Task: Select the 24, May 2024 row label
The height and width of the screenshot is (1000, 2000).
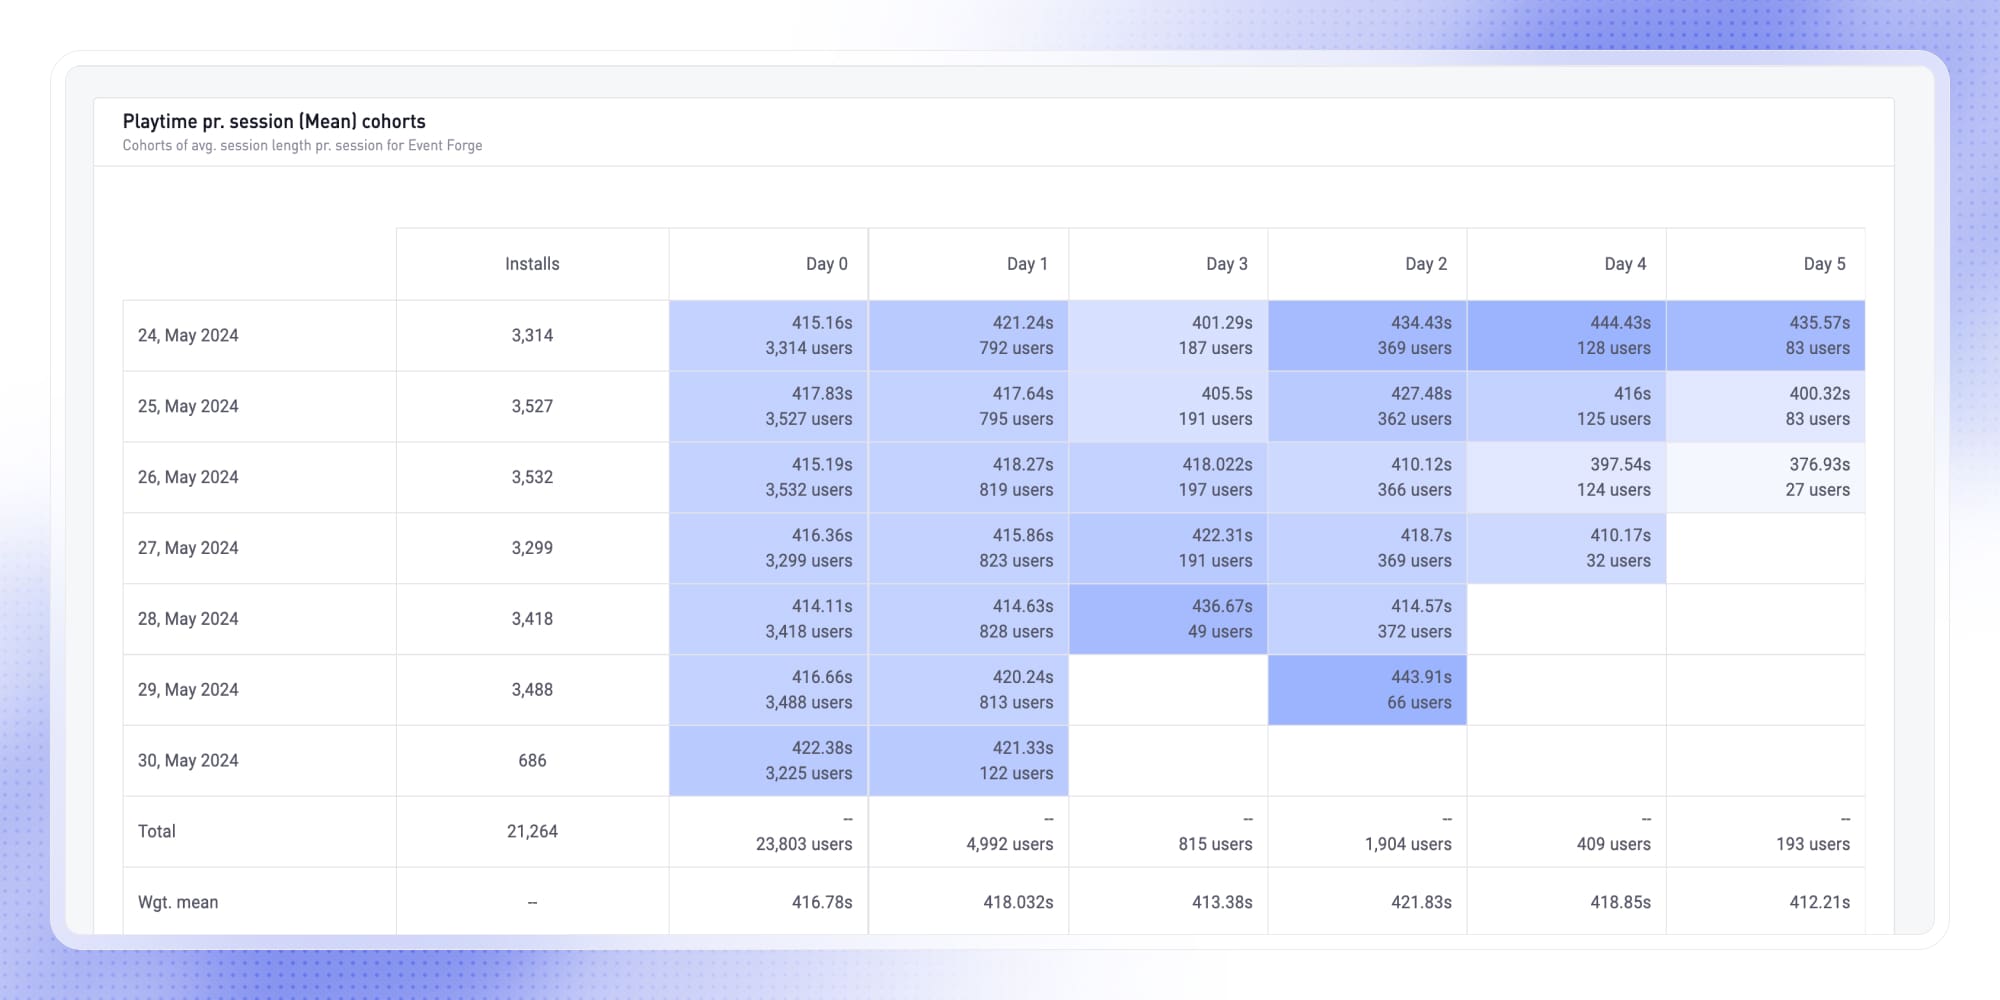Action: click(x=188, y=335)
